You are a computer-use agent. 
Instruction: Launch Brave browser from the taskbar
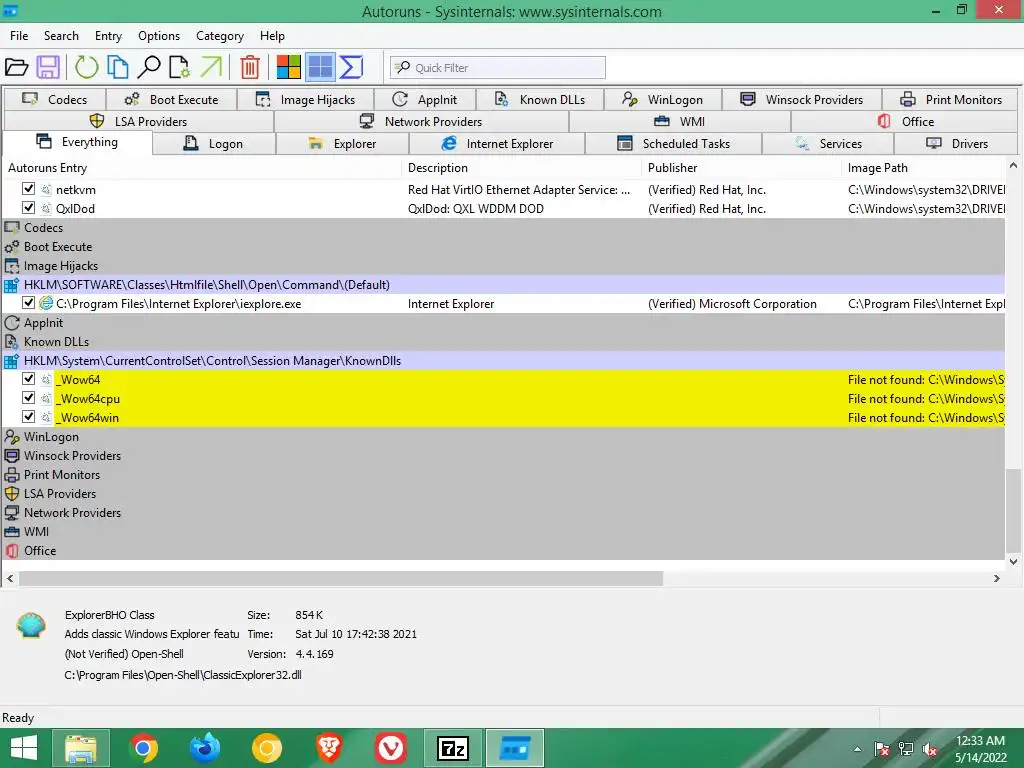point(329,748)
